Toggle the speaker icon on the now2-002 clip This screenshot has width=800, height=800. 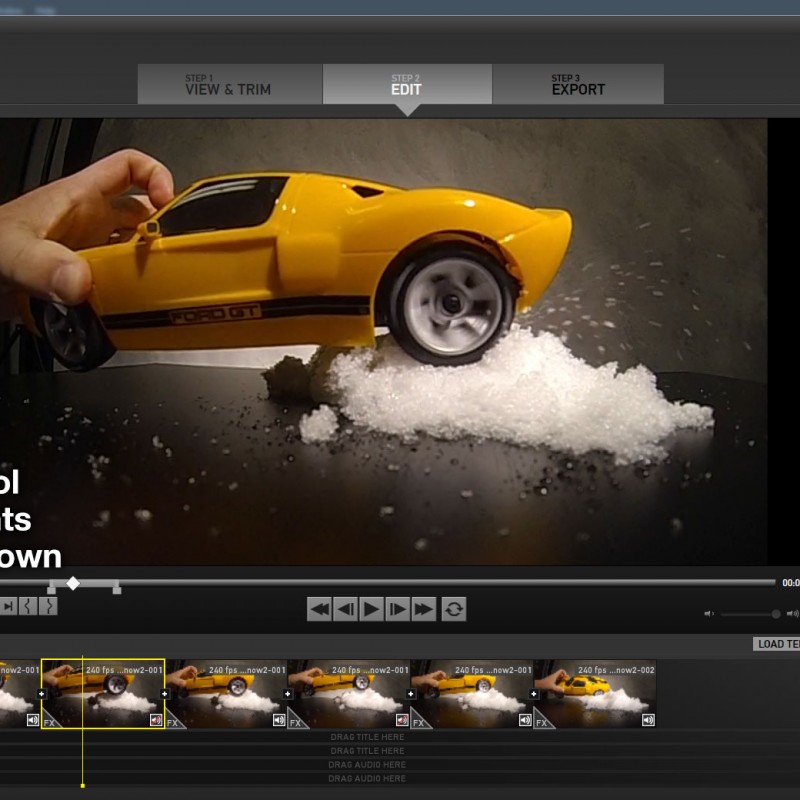[x=648, y=719]
